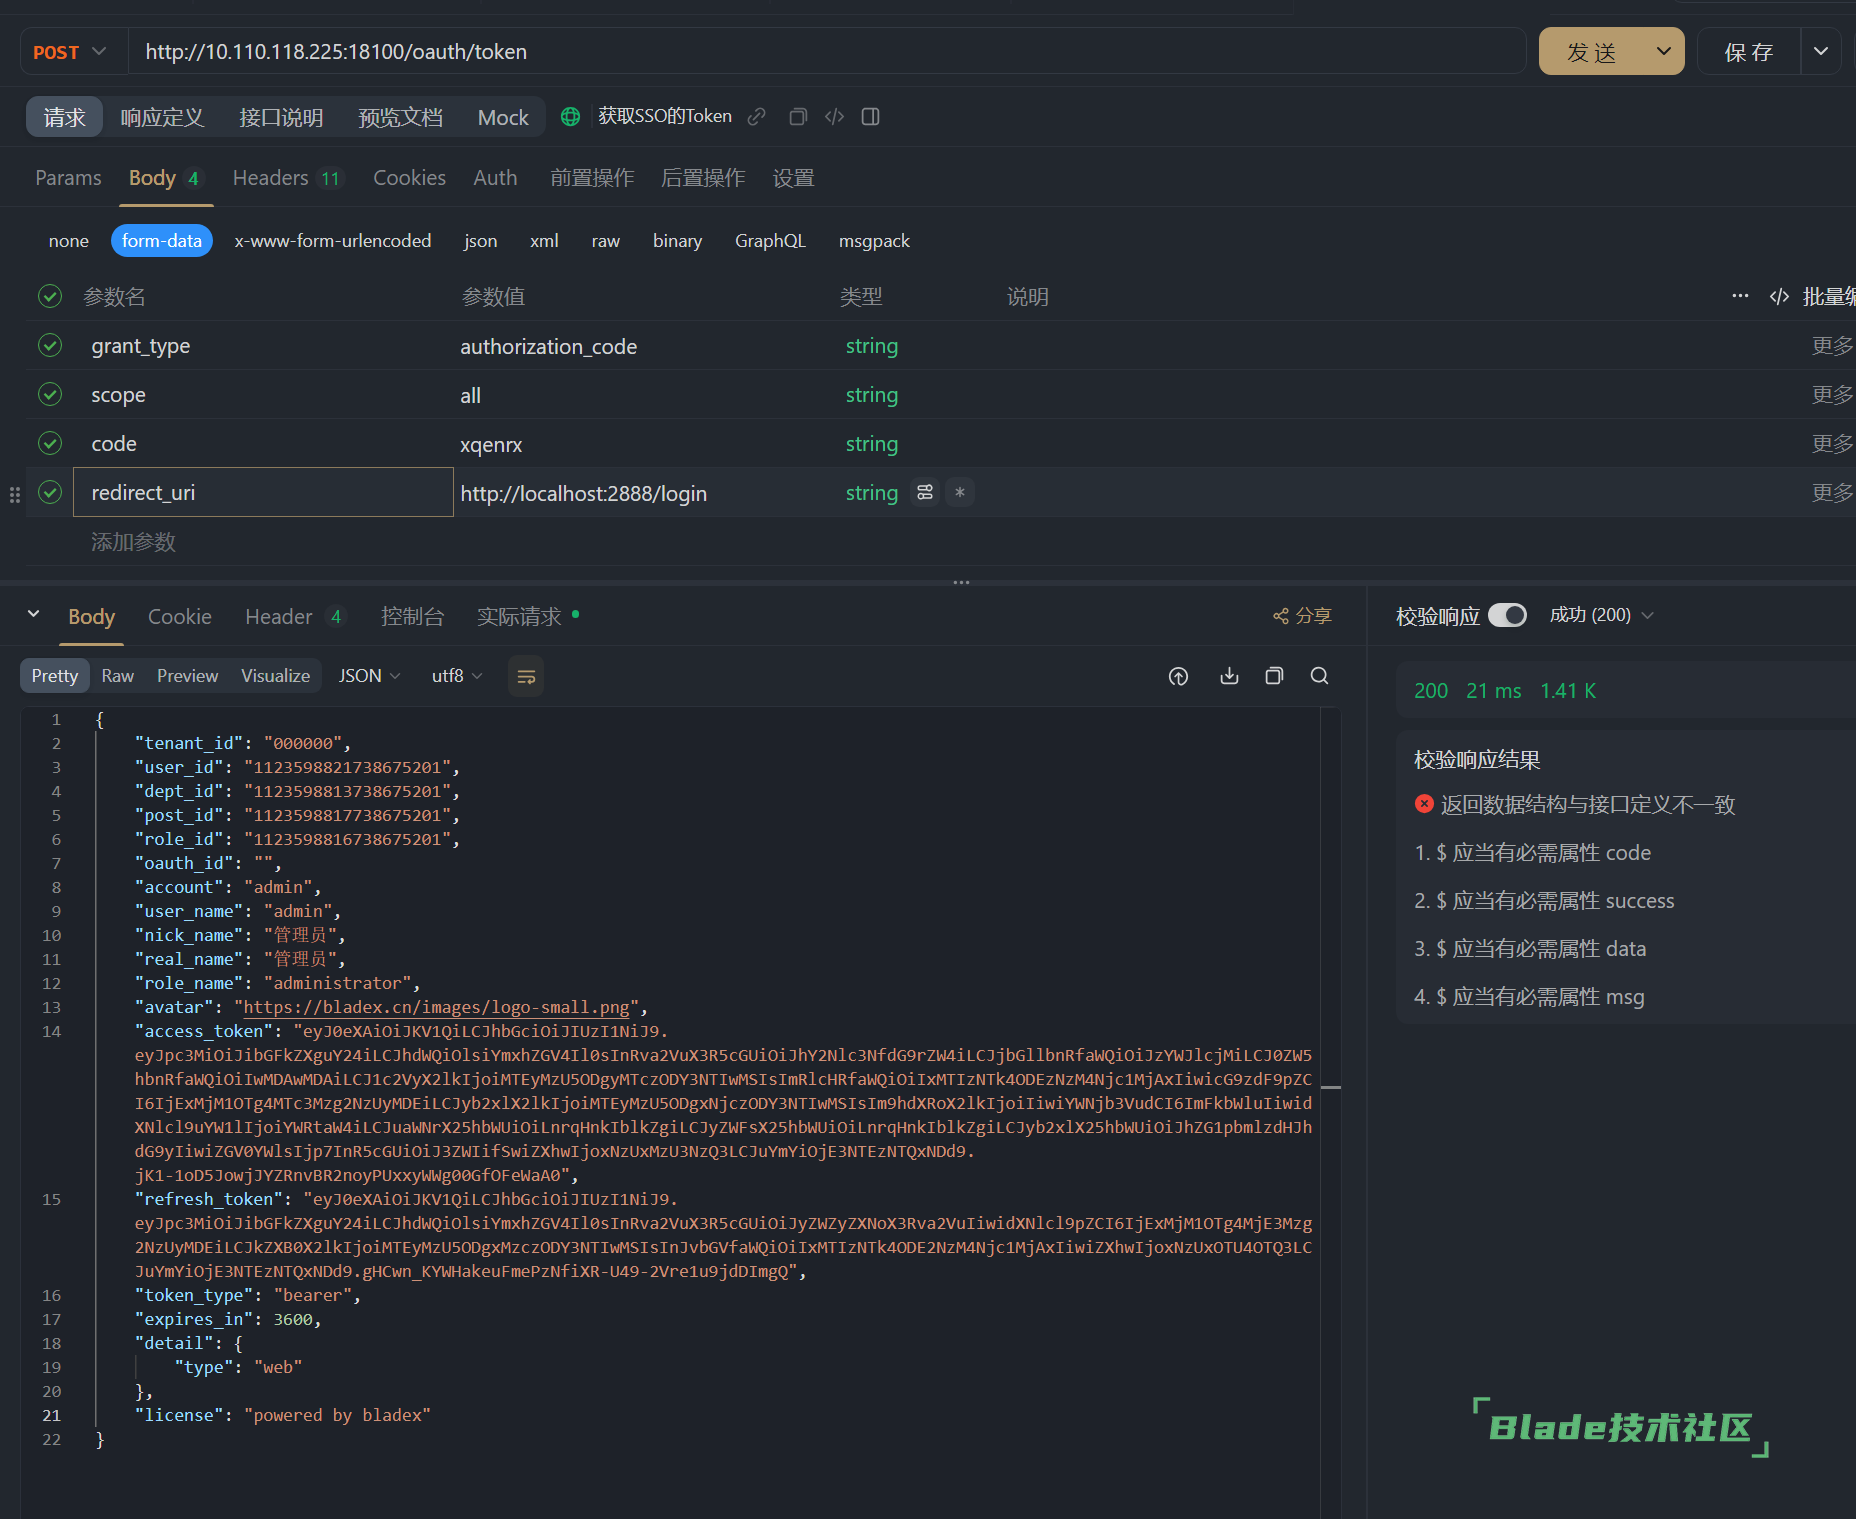The height and width of the screenshot is (1519, 1856).
Task: Open the string type dropdown for code
Action: tap(872, 444)
